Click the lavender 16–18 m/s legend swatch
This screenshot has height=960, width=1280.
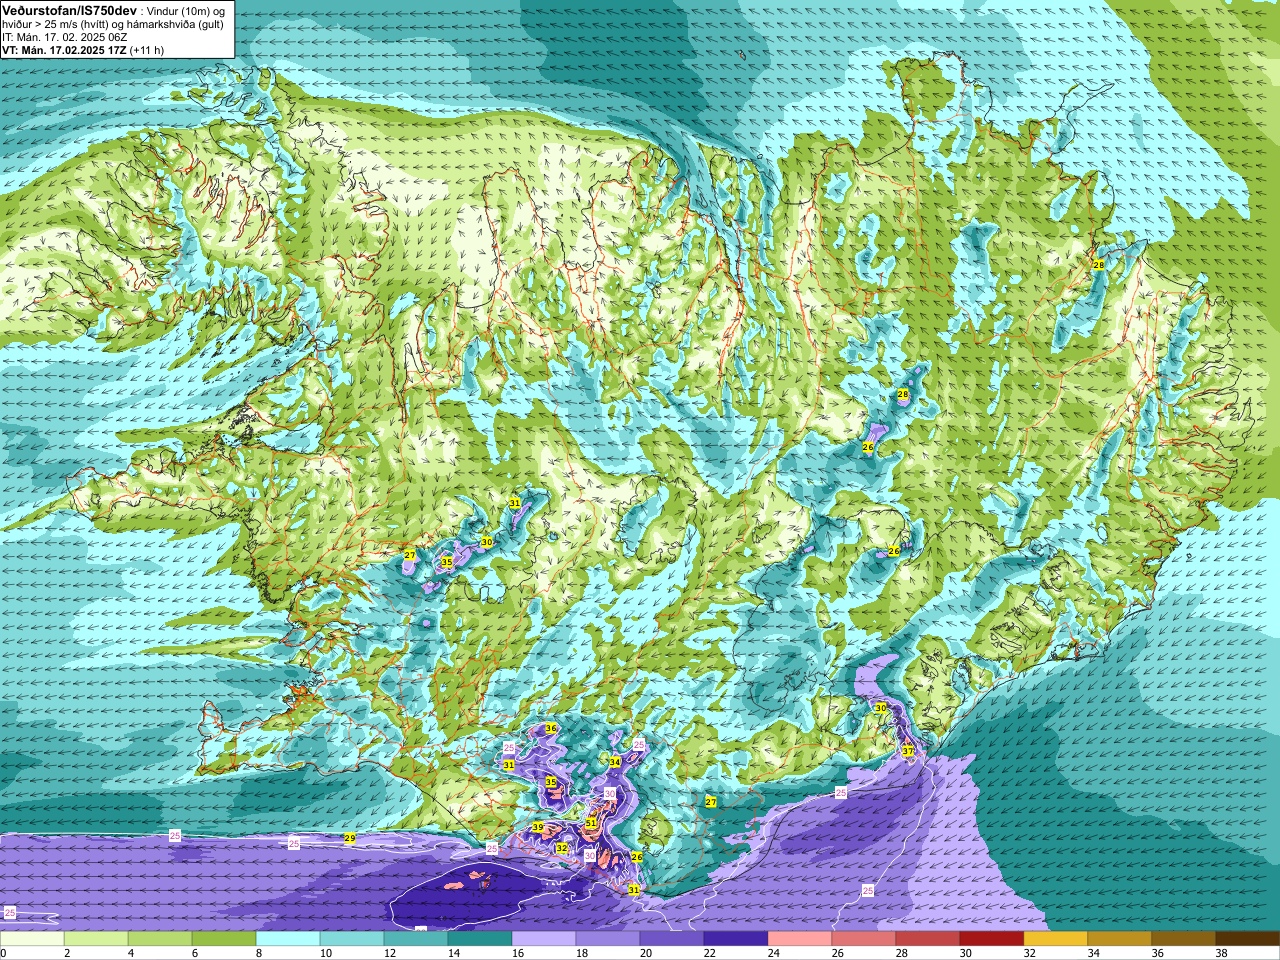point(544,939)
